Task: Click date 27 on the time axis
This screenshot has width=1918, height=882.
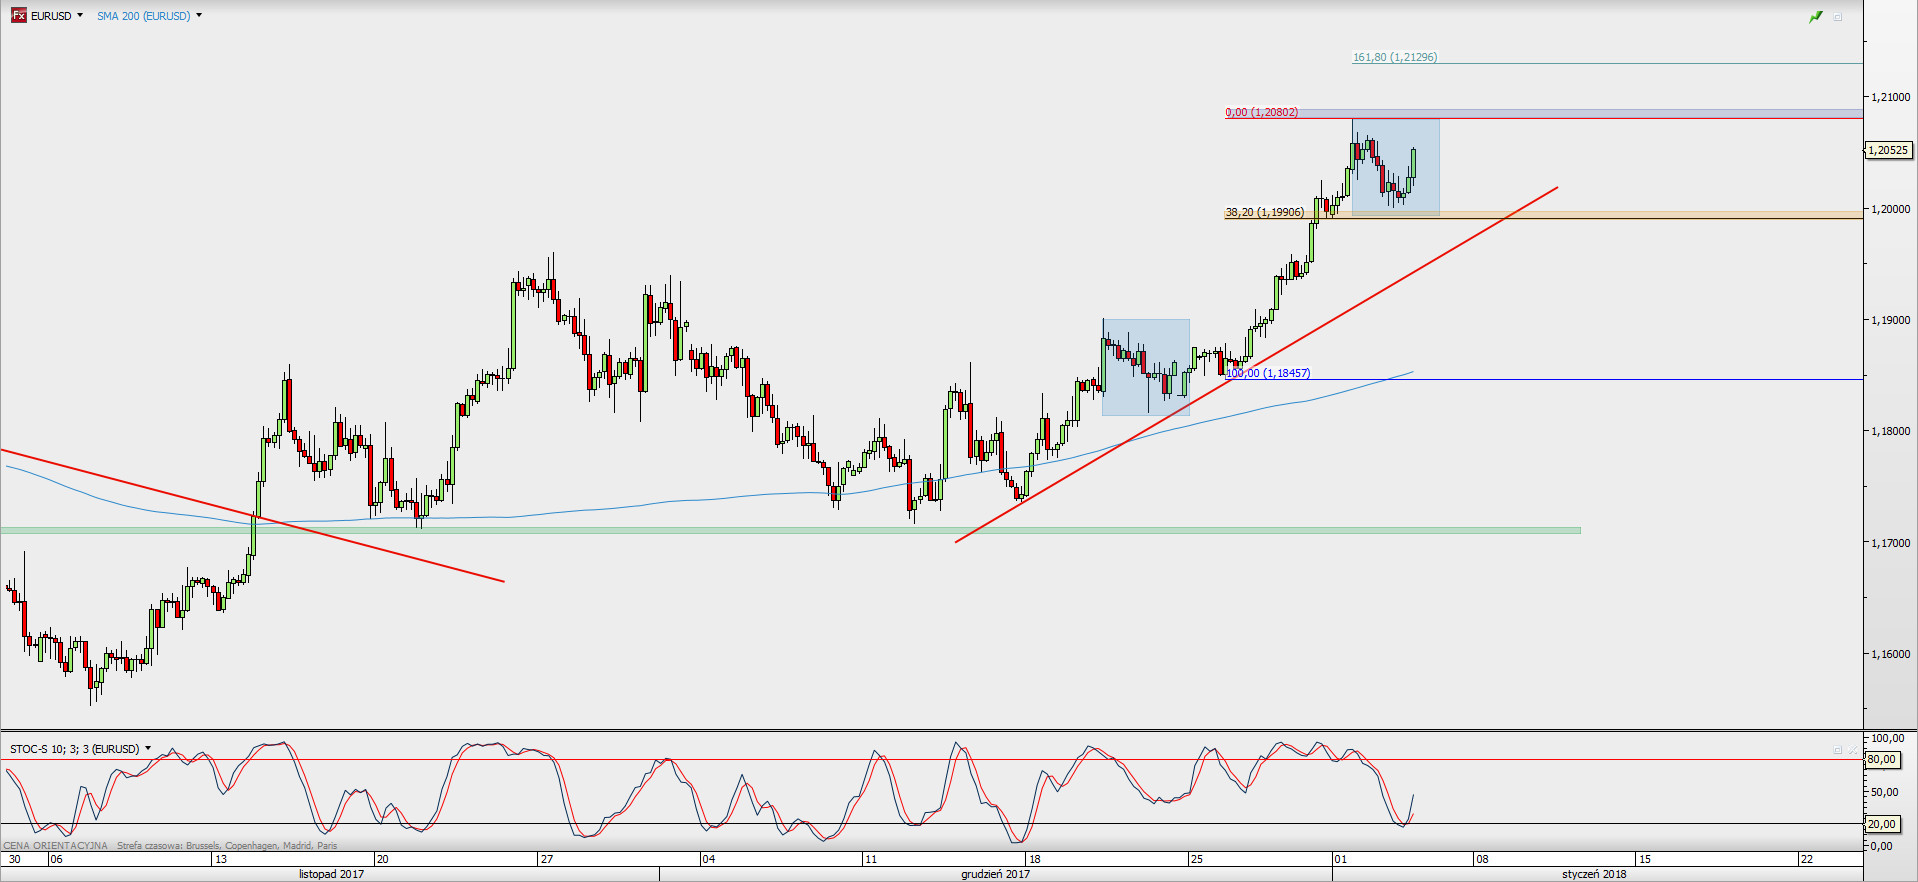Action: 546,859
